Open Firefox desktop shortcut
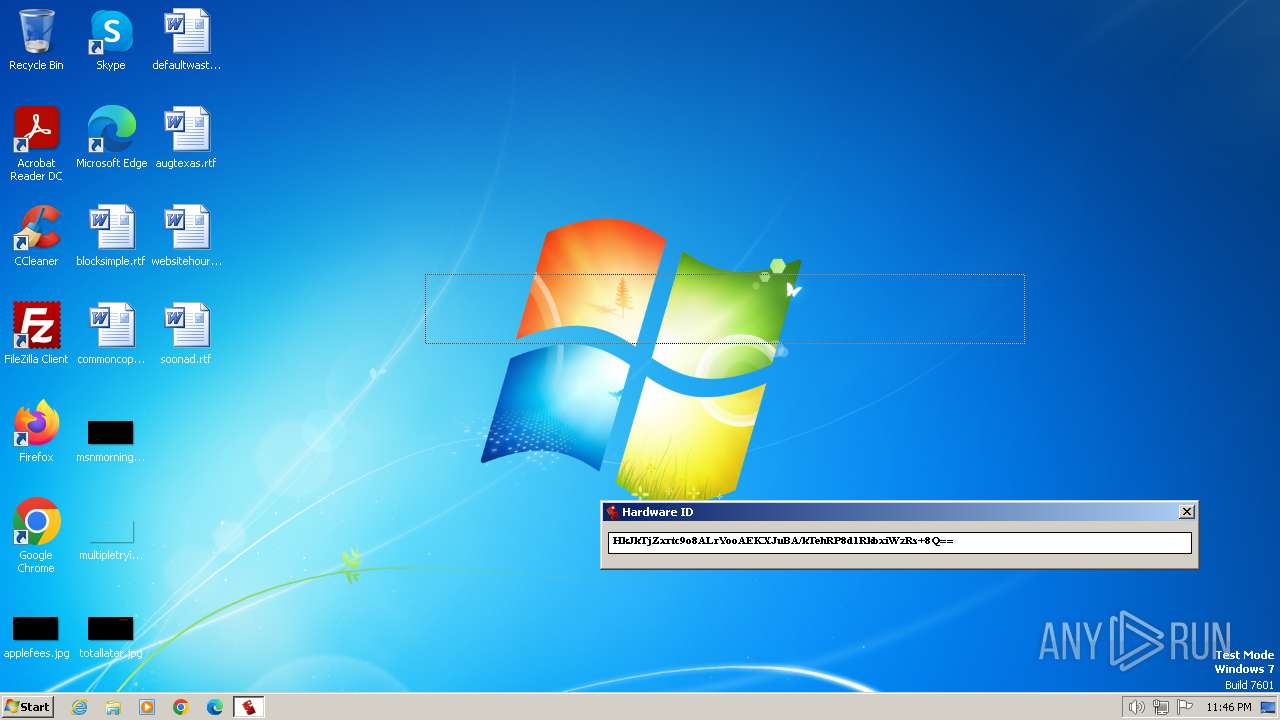Screen dimensions: 1280x720 pos(36,432)
